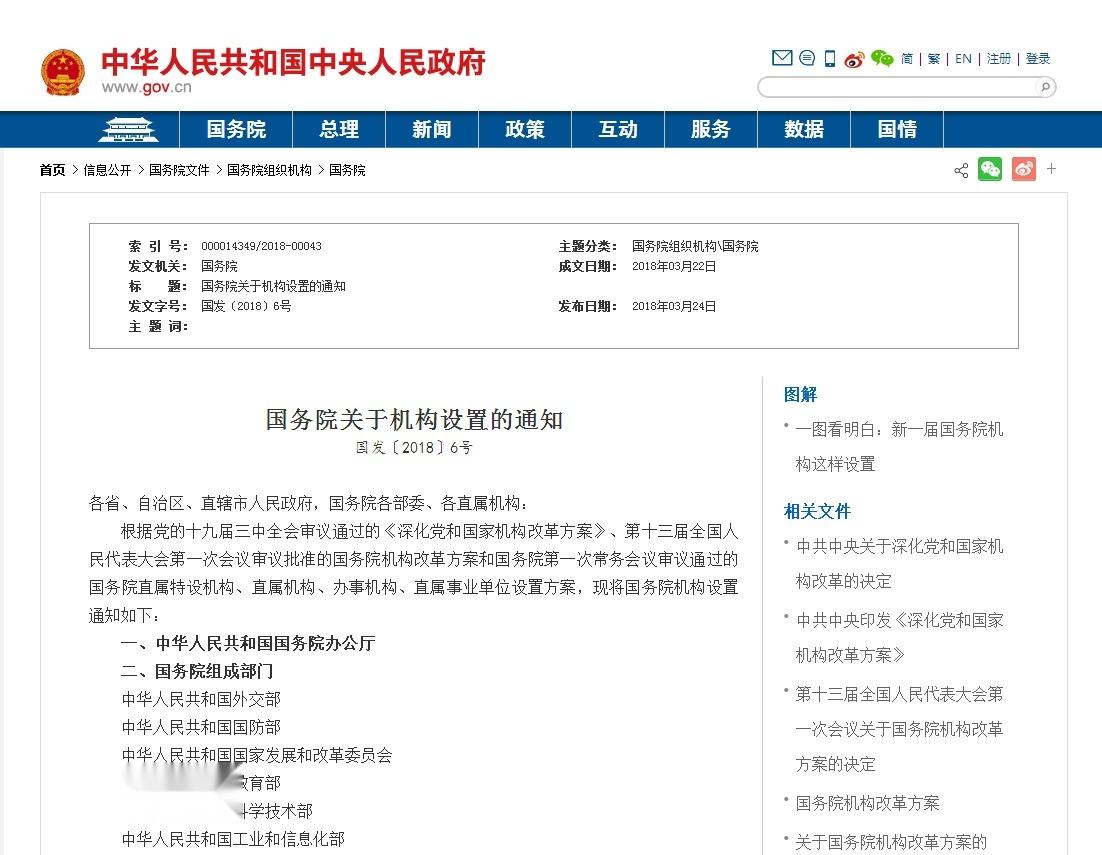Share via red Weibo button
The image size is (1102, 855).
1023,169
